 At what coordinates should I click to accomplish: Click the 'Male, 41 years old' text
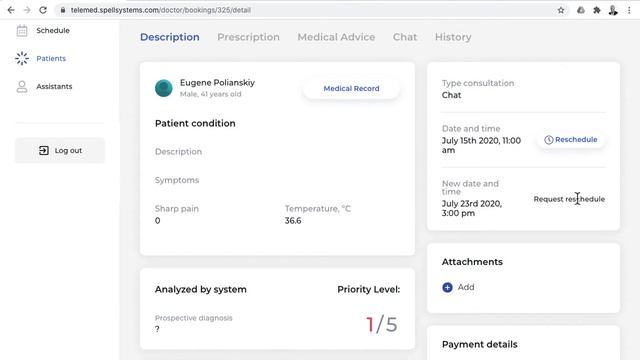(x=211, y=94)
